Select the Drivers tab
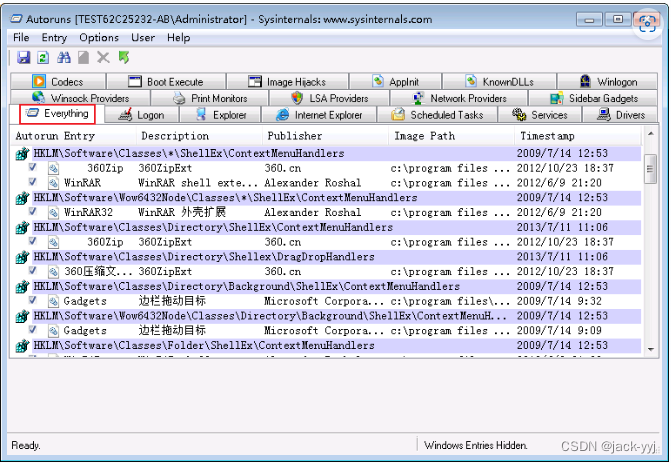The height and width of the screenshot is (463, 671). [620, 115]
